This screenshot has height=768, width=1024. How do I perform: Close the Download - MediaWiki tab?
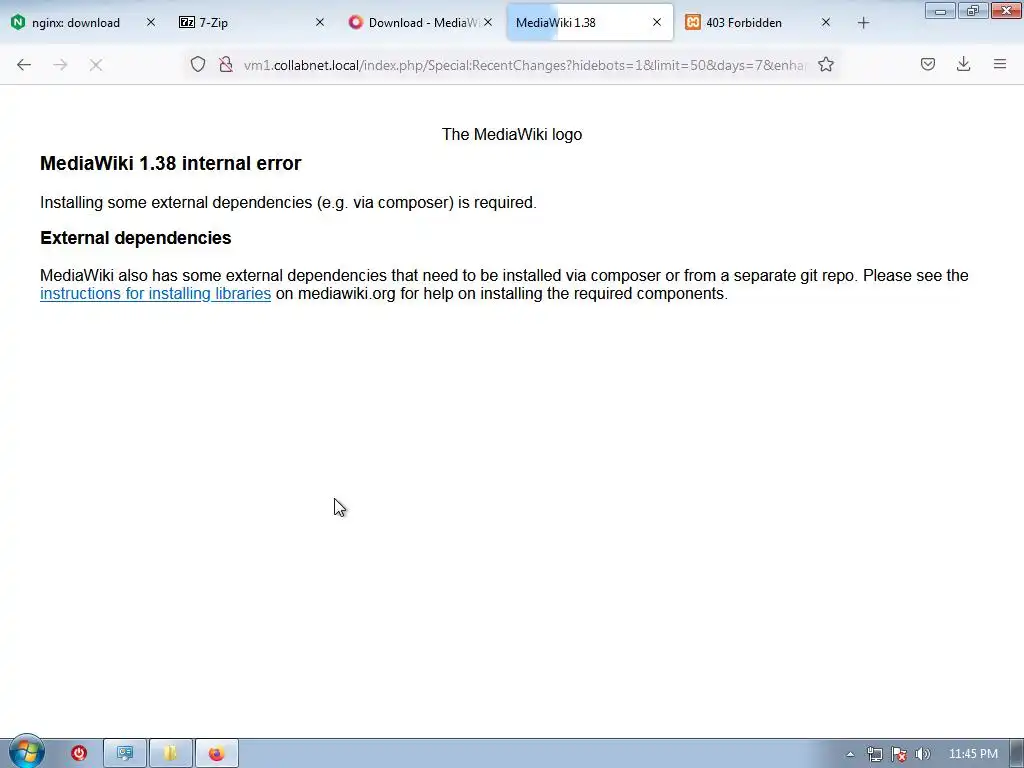tap(488, 22)
